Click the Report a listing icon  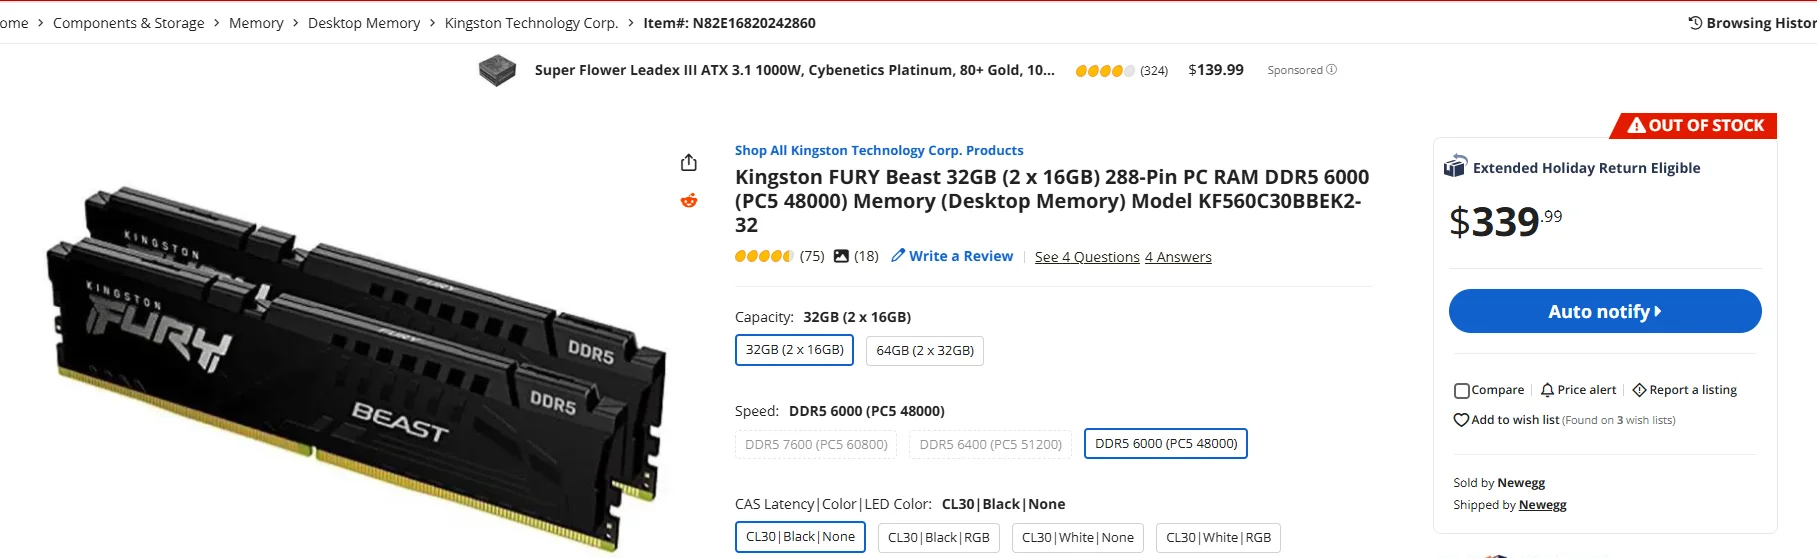pos(1639,390)
